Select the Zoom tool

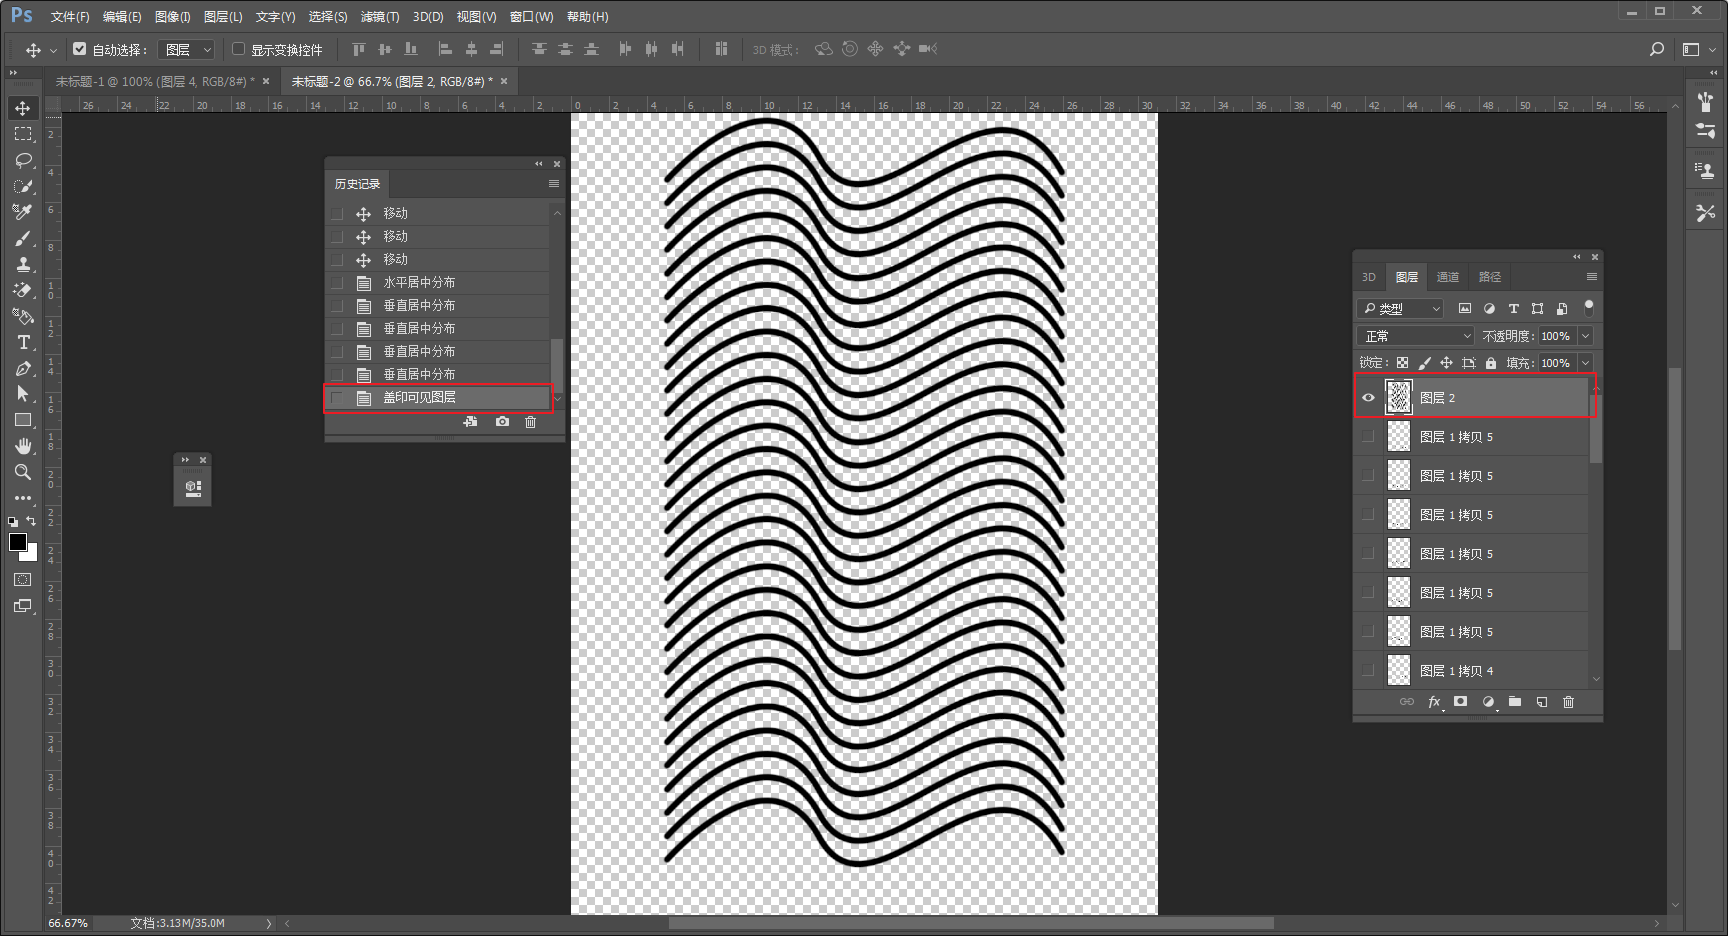pos(23,472)
